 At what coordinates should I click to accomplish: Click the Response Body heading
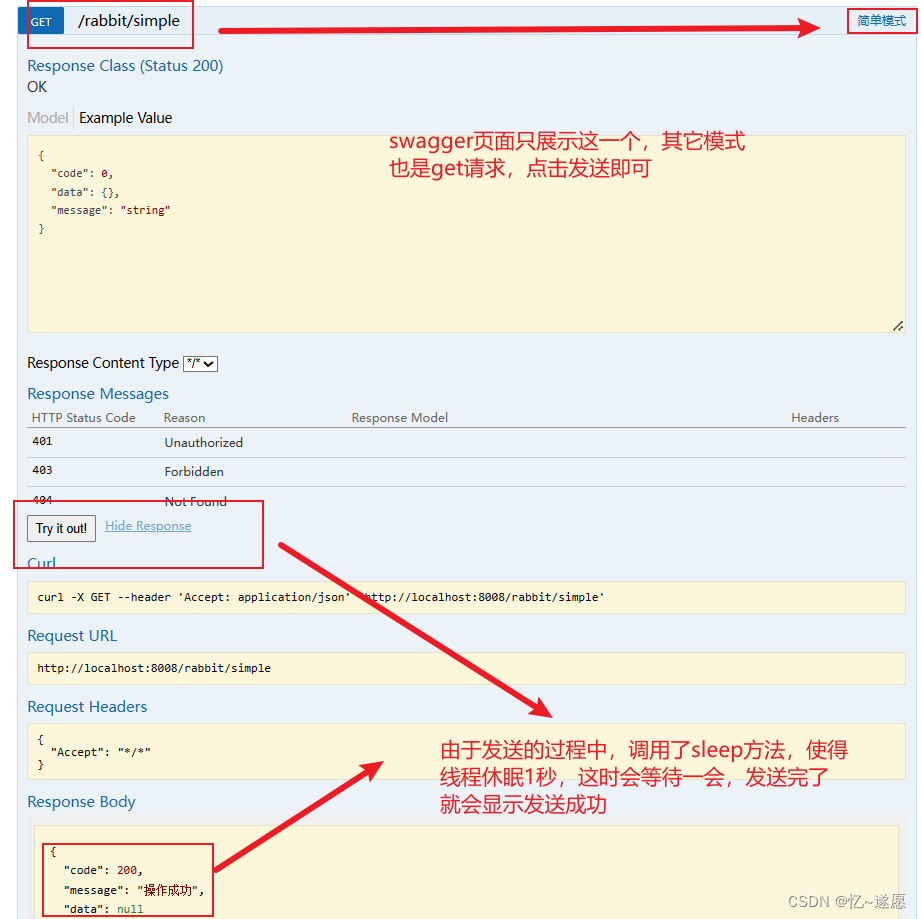pyautogui.click(x=81, y=802)
